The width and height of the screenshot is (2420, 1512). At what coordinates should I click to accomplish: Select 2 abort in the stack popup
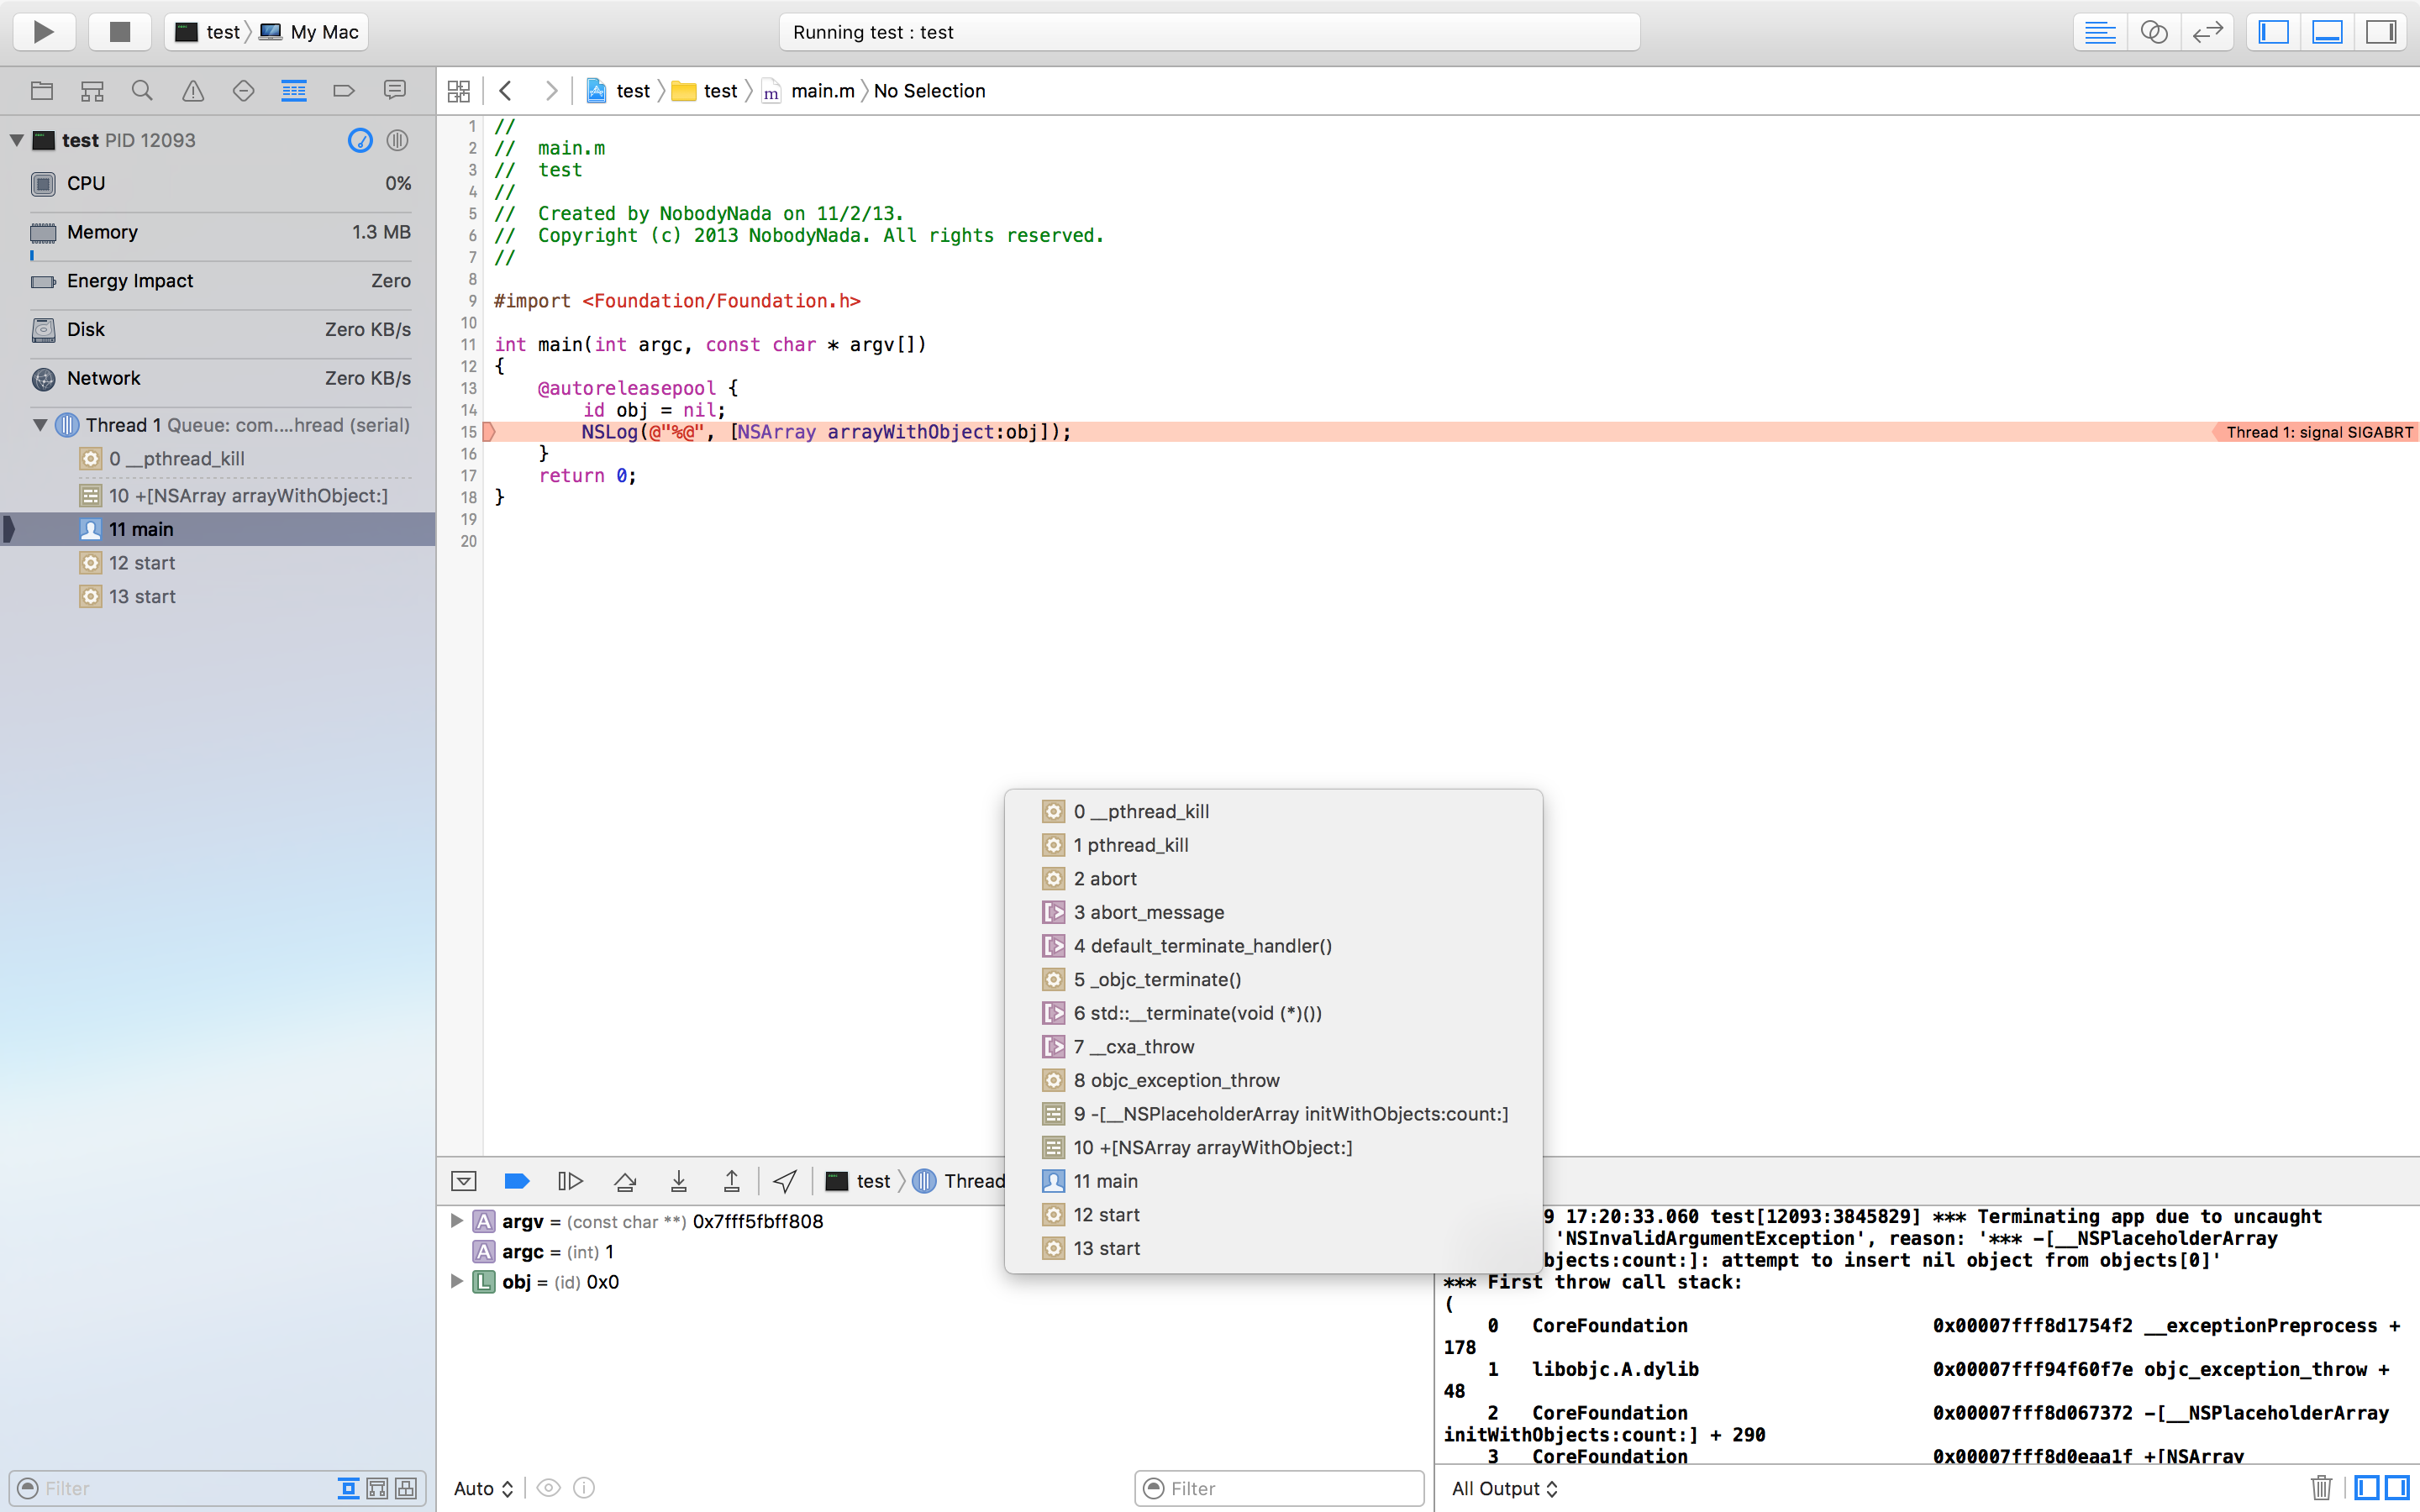coord(1105,878)
